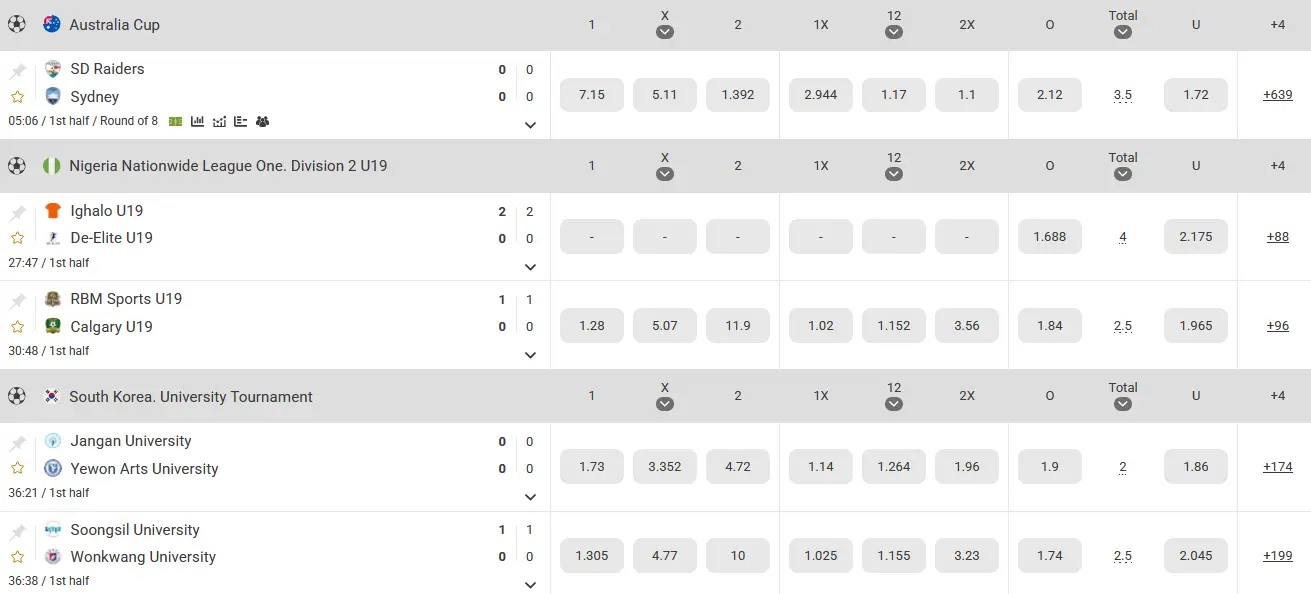Viewport: 1311px width, 594px height.
Task: Select under 2.5 odds 2.045 for Soongsil
Action: pos(1196,556)
